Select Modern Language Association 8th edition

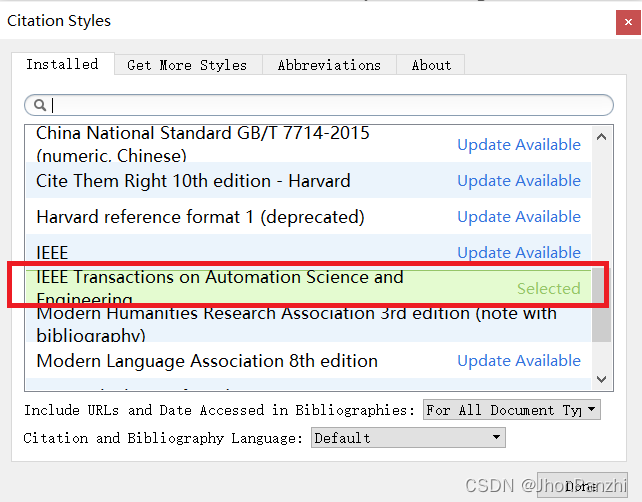309,360
